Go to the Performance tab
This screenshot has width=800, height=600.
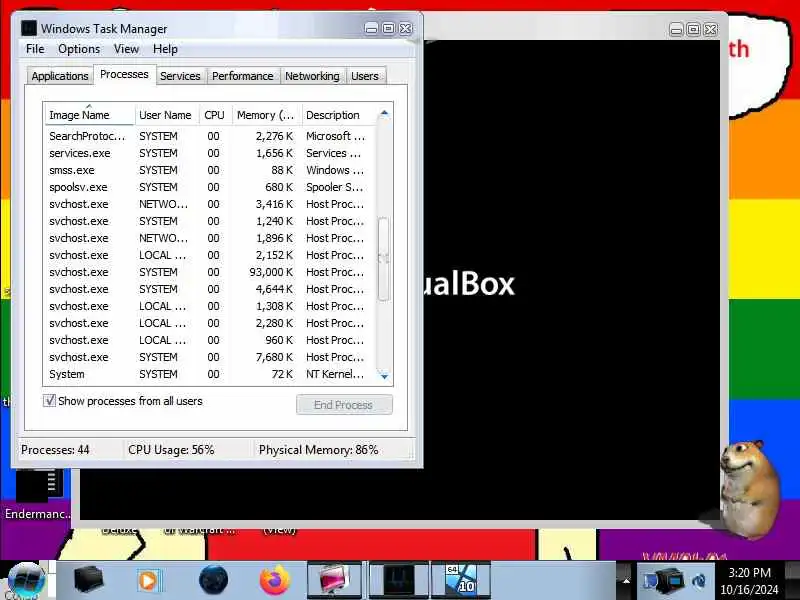pyautogui.click(x=243, y=76)
